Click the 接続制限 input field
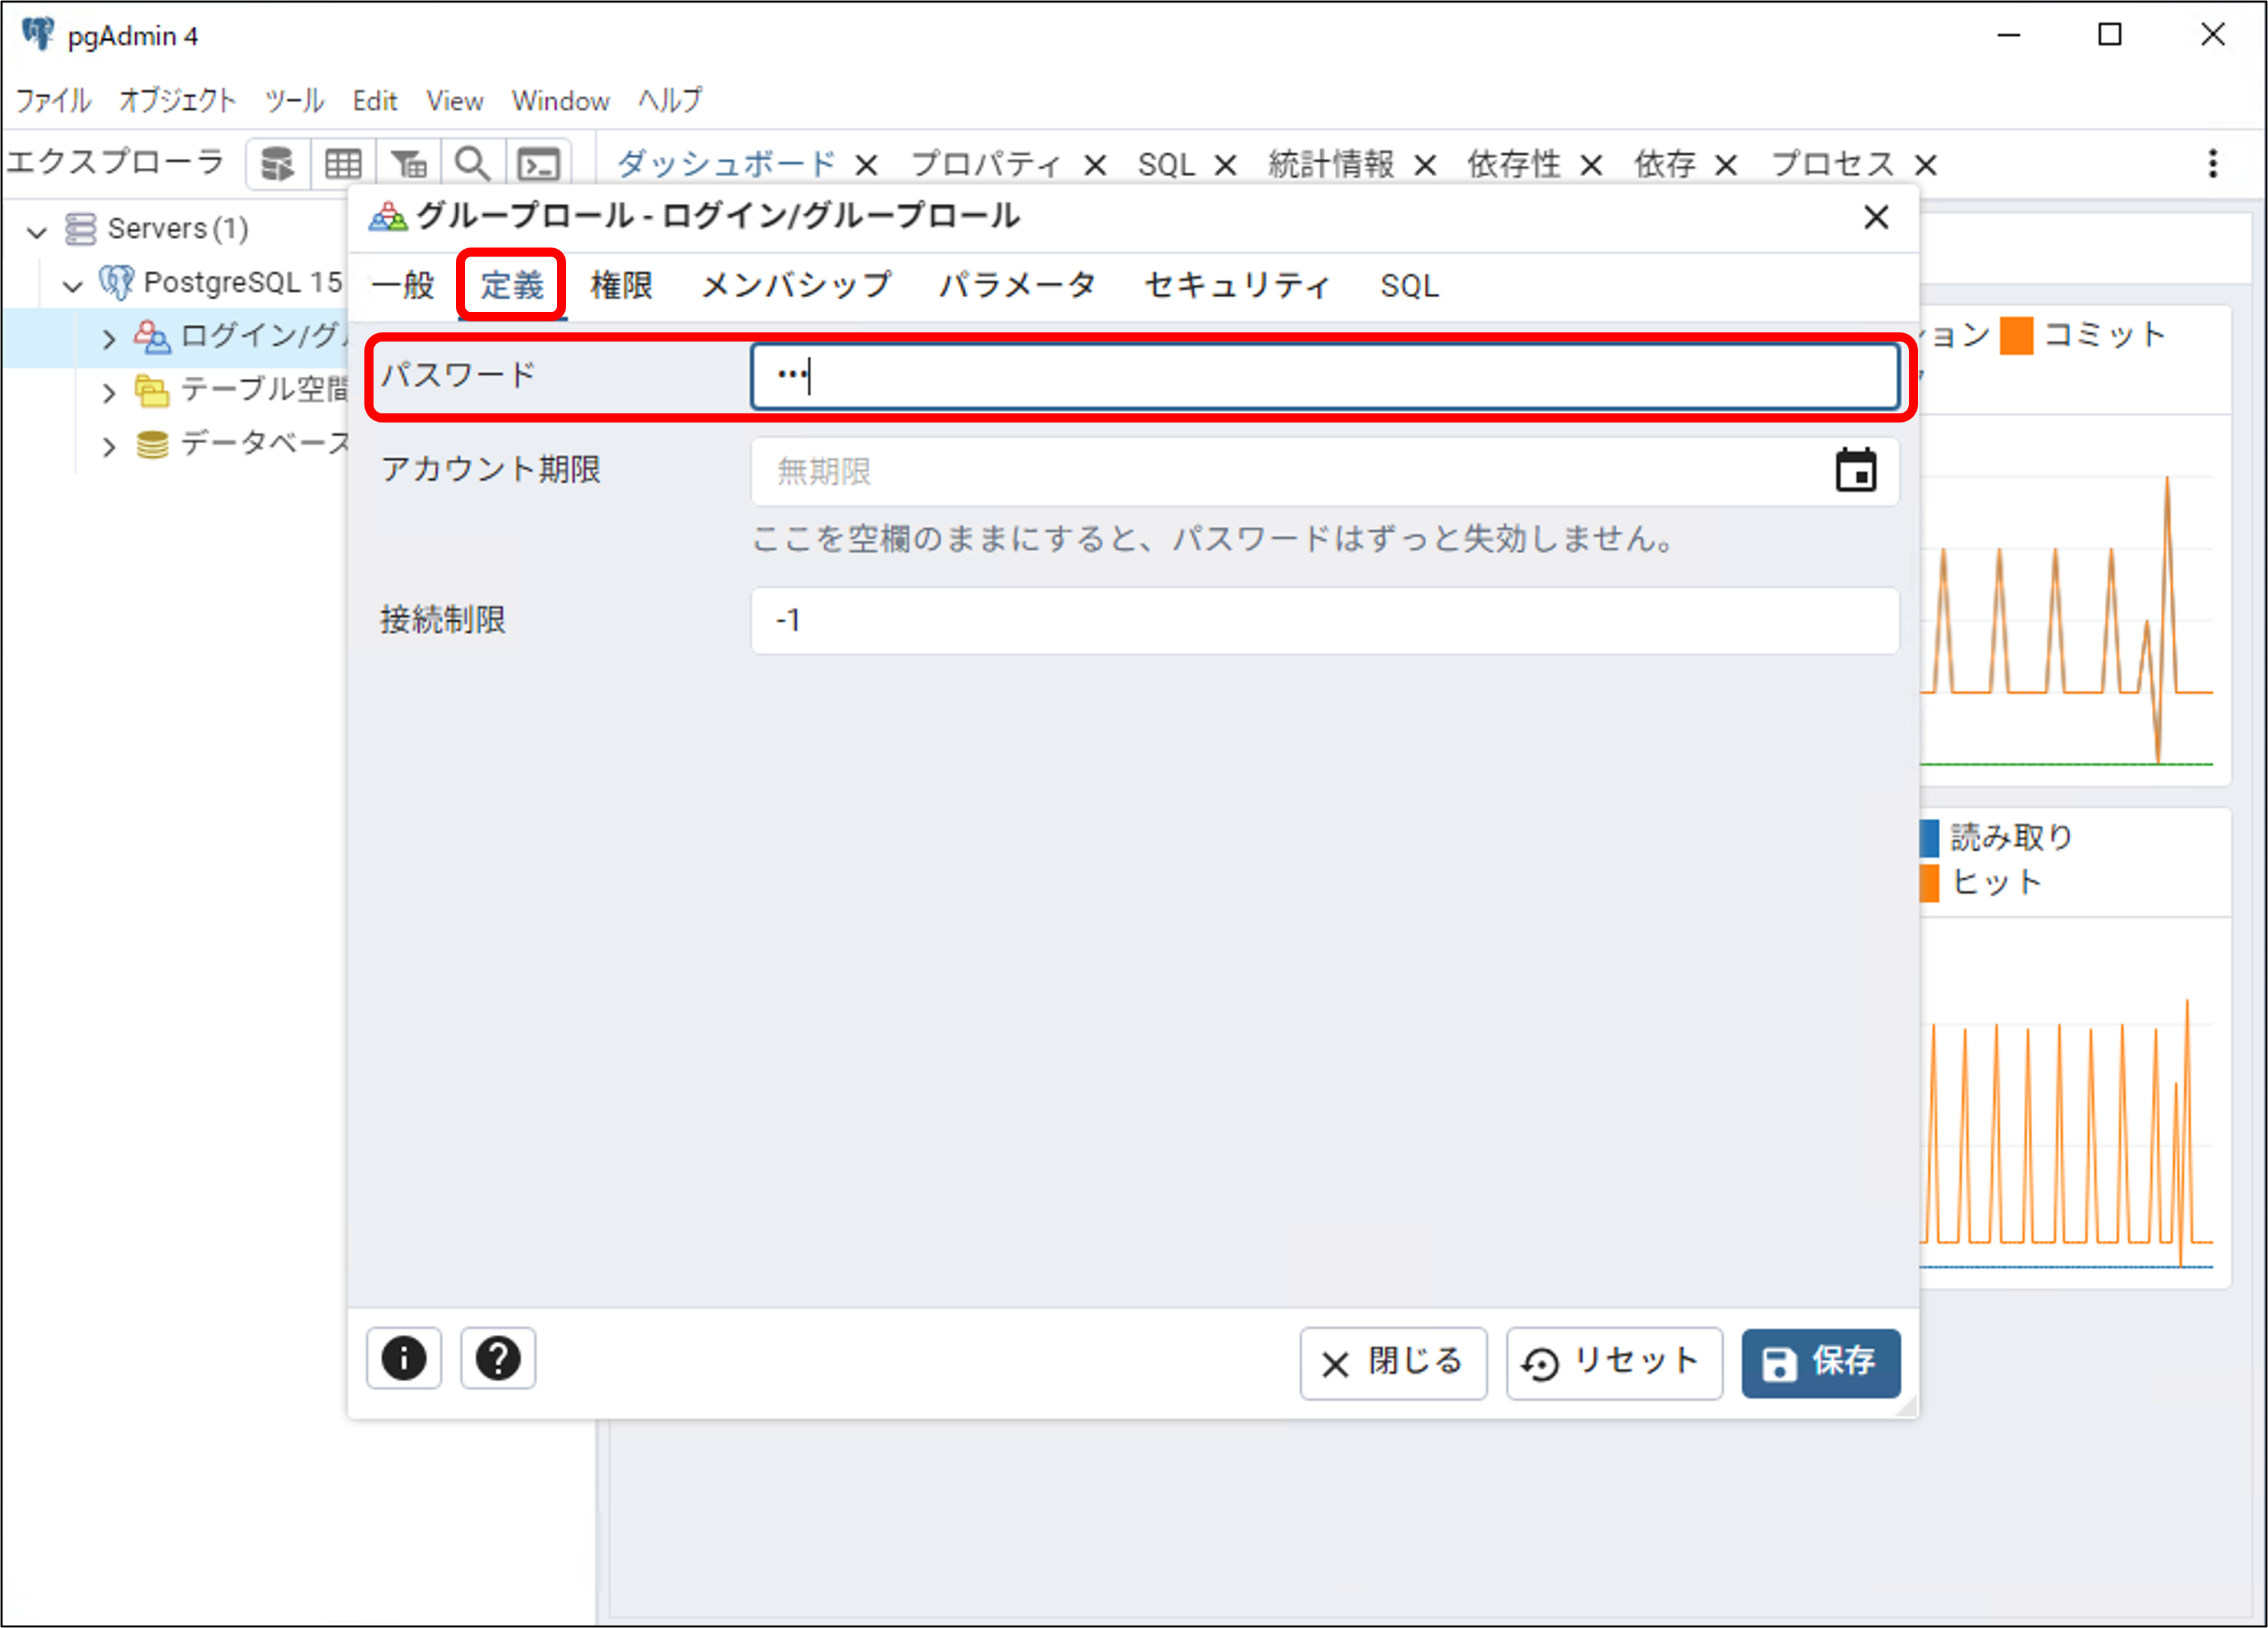 pyautogui.click(x=1324, y=620)
